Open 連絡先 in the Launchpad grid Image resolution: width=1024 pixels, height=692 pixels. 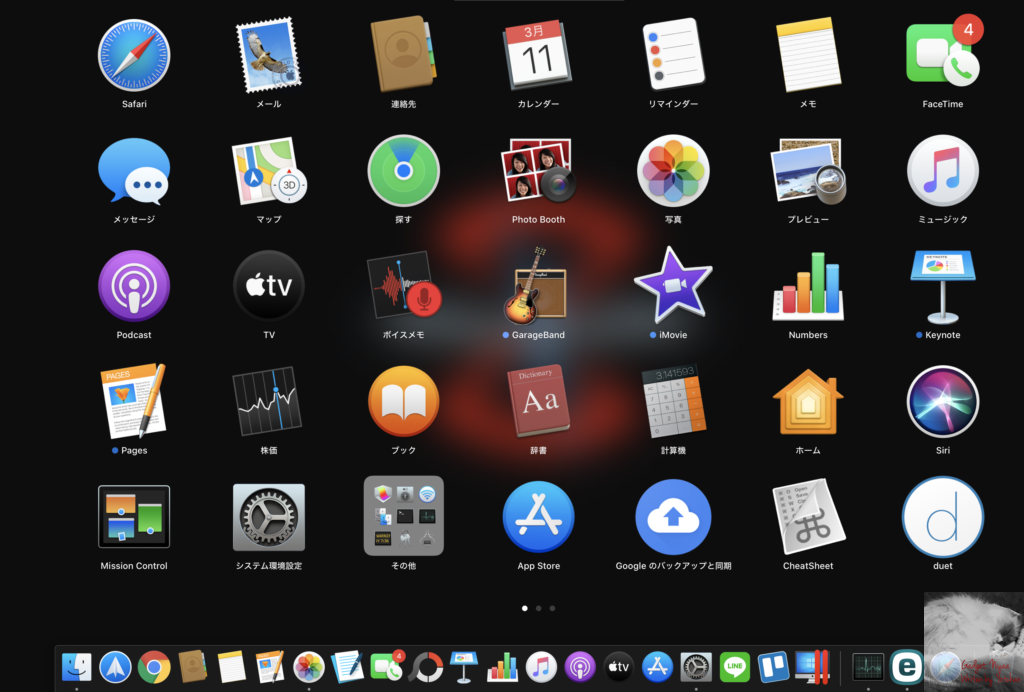click(404, 54)
